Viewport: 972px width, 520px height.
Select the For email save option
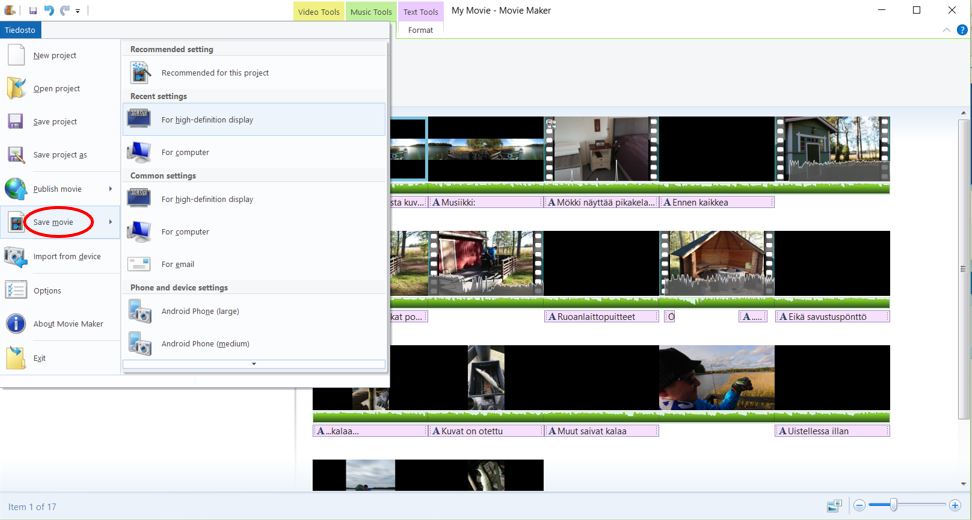pos(177,264)
